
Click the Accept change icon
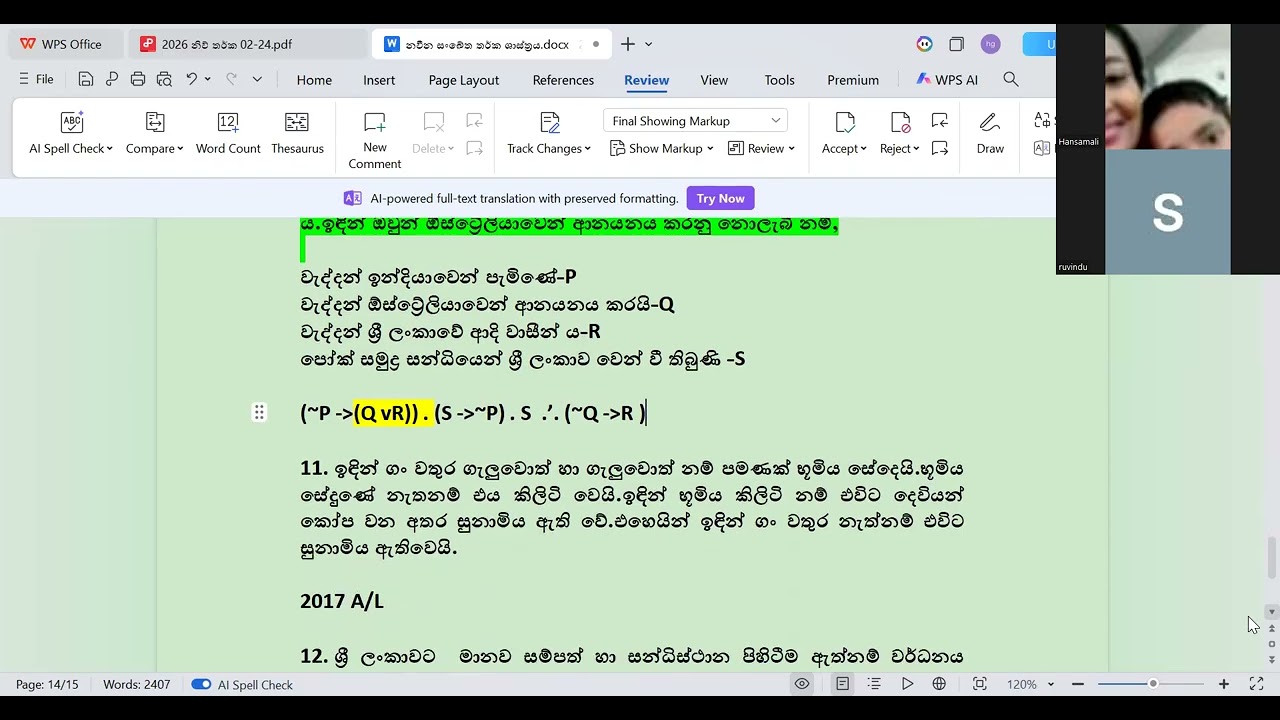(x=845, y=123)
